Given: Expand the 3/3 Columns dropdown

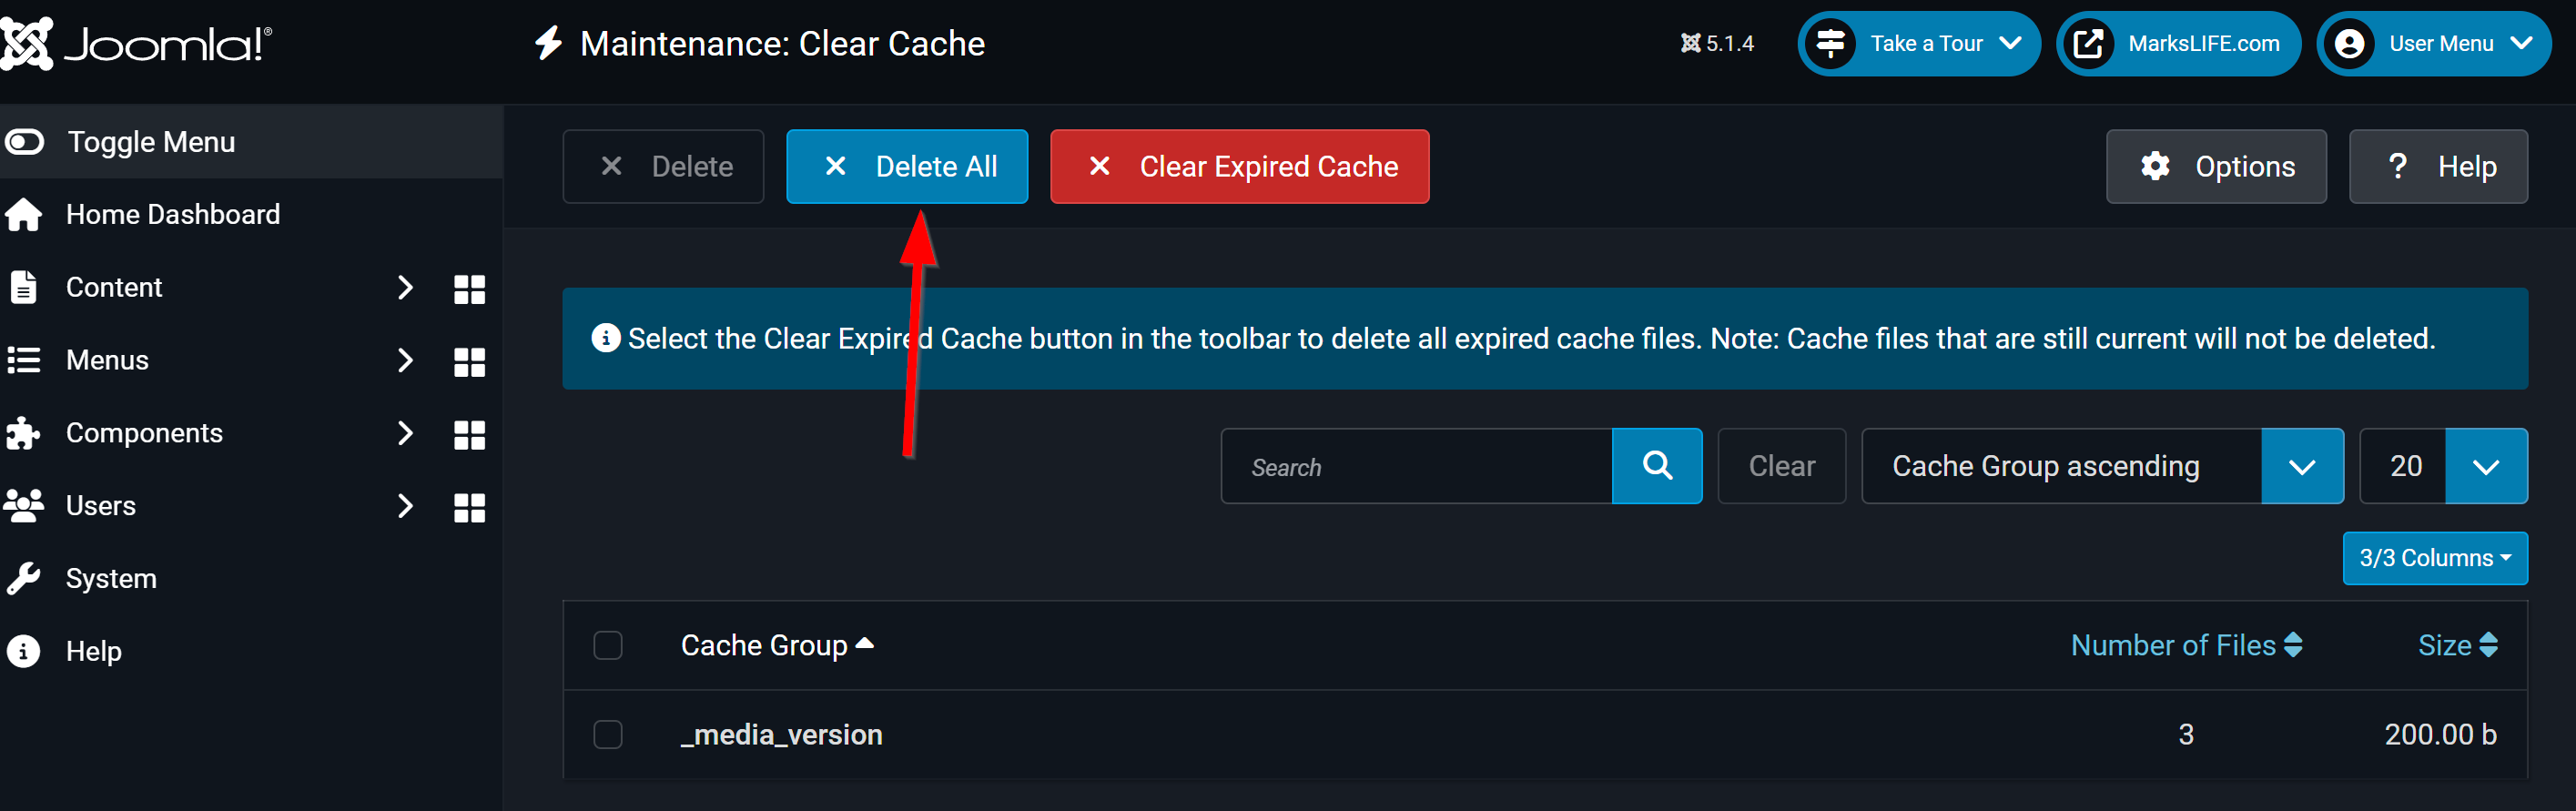Looking at the screenshot, I should click(x=2435, y=558).
